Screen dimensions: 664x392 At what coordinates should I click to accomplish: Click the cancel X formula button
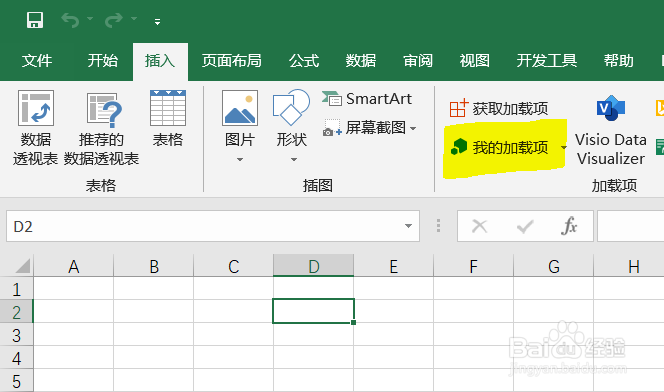pyautogui.click(x=479, y=226)
